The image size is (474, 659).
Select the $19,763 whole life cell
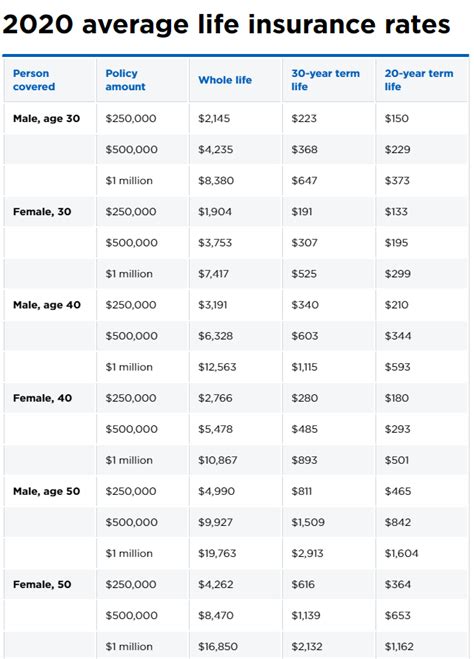point(217,553)
